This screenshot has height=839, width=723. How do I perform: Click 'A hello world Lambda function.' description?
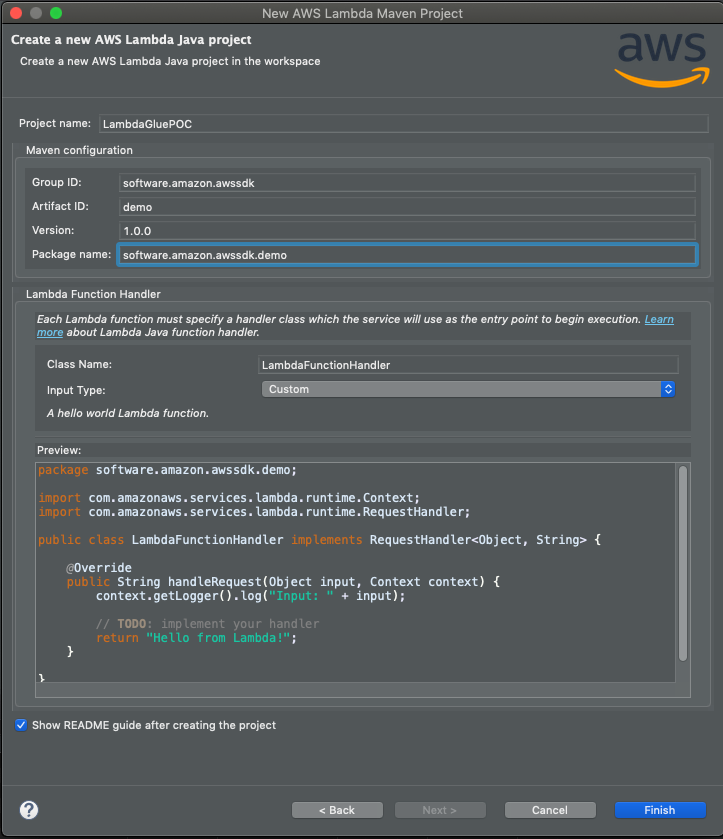point(127,413)
